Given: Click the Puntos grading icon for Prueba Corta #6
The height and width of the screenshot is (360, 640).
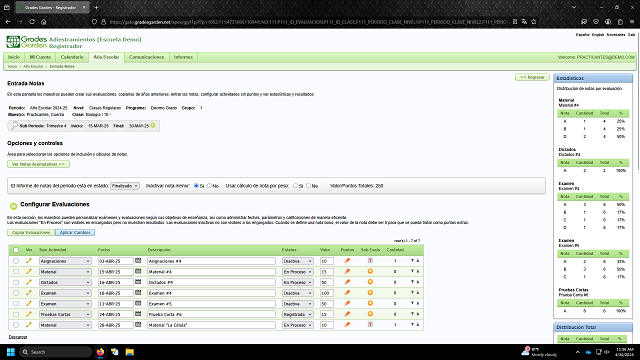Looking at the screenshot, I should point(347,314).
